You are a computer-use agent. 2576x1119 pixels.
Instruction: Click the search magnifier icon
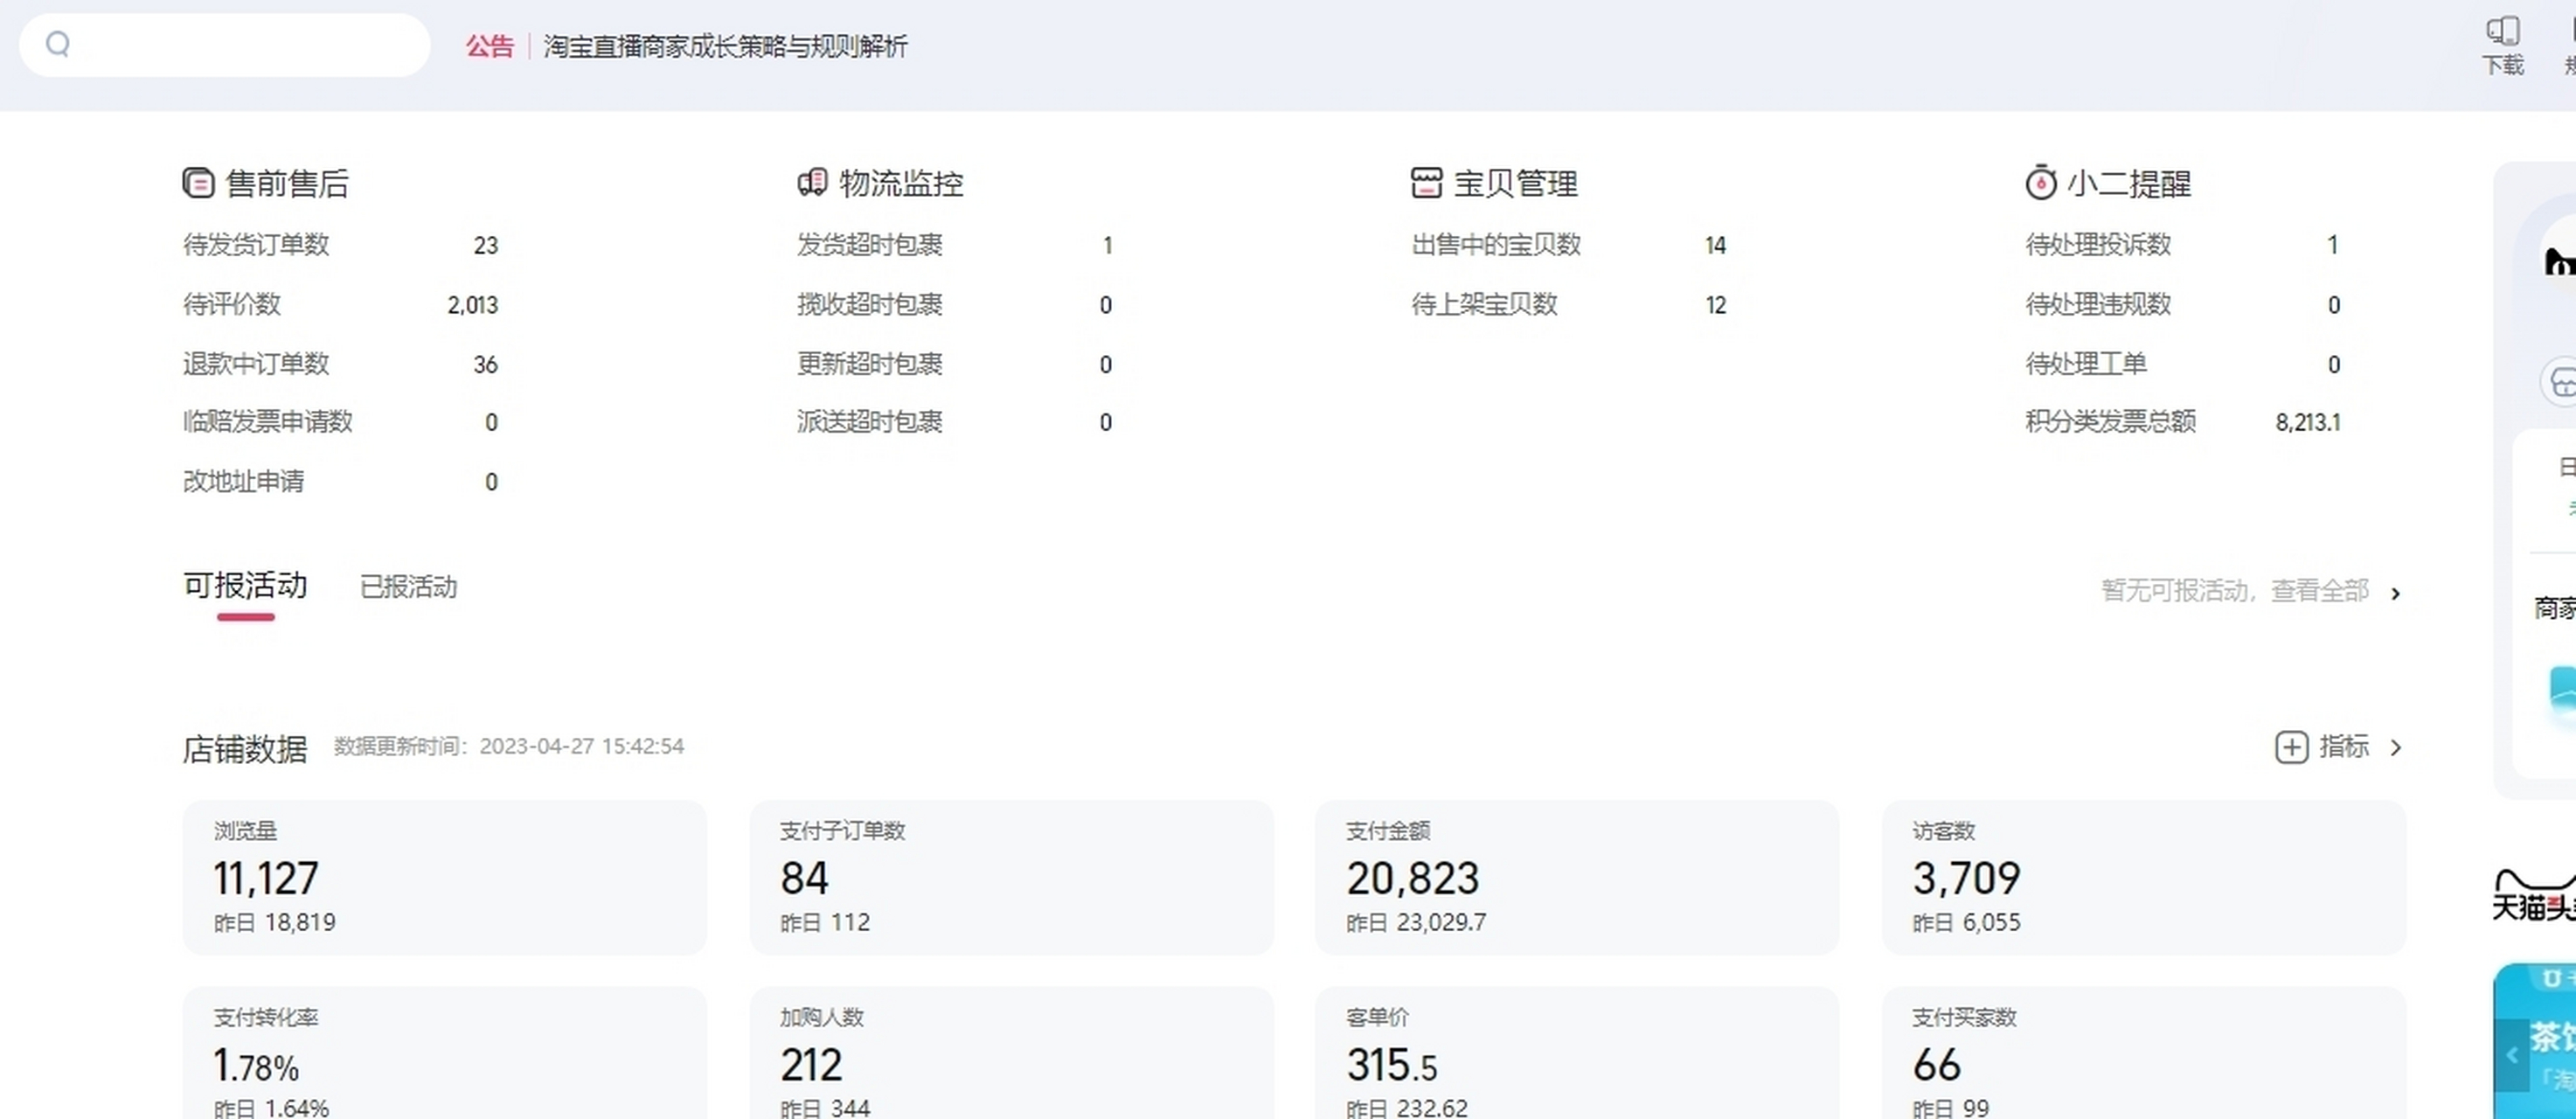(x=58, y=44)
